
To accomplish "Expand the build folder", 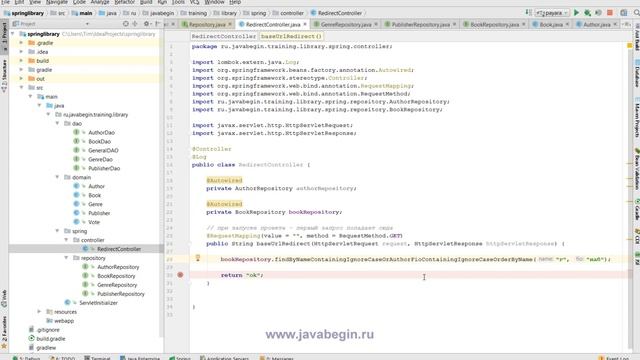I will (22, 60).
